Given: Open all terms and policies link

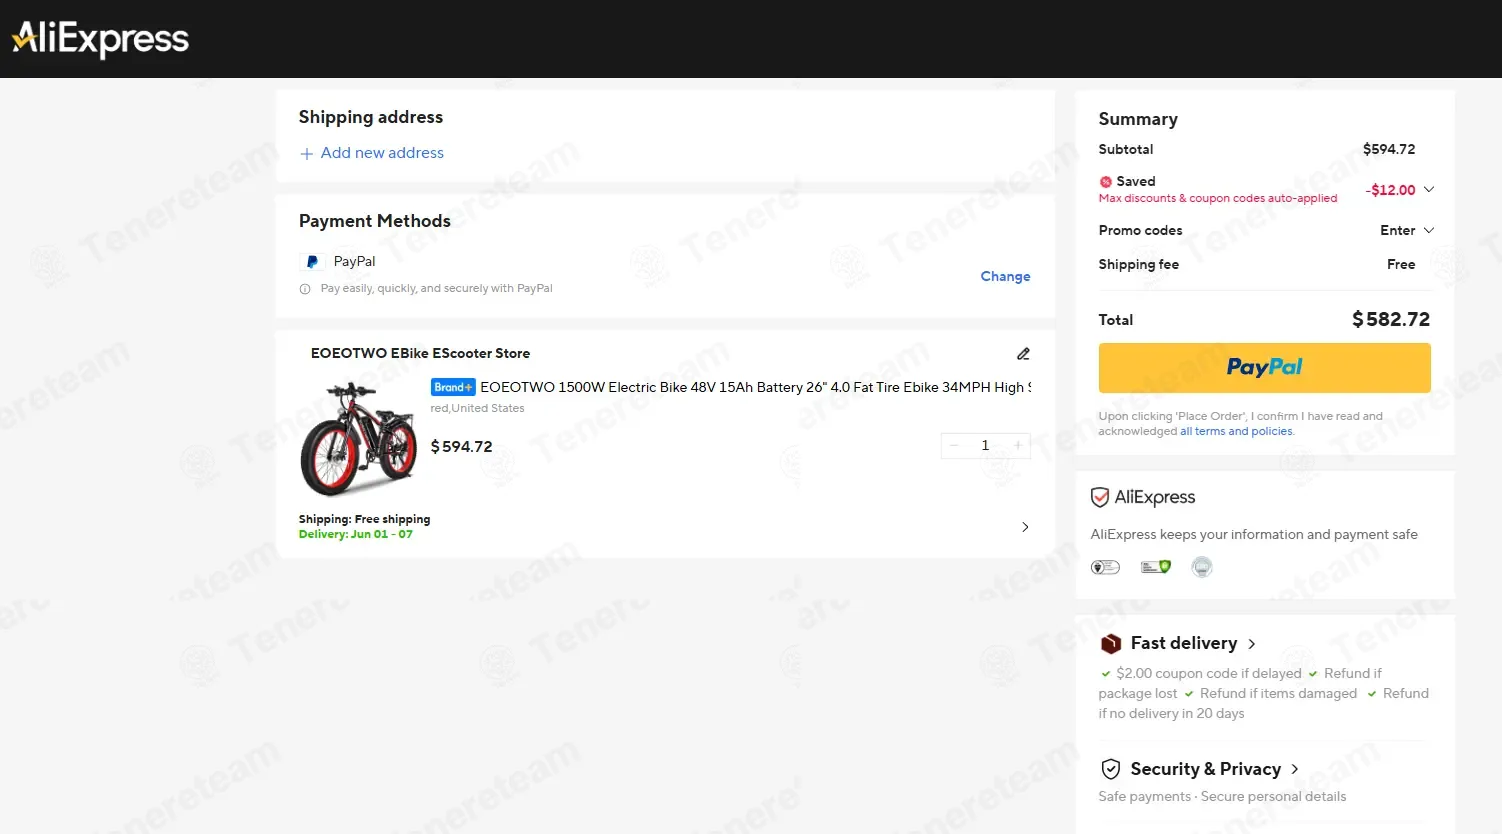Looking at the screenshot, I should (x=1236, y=432).
